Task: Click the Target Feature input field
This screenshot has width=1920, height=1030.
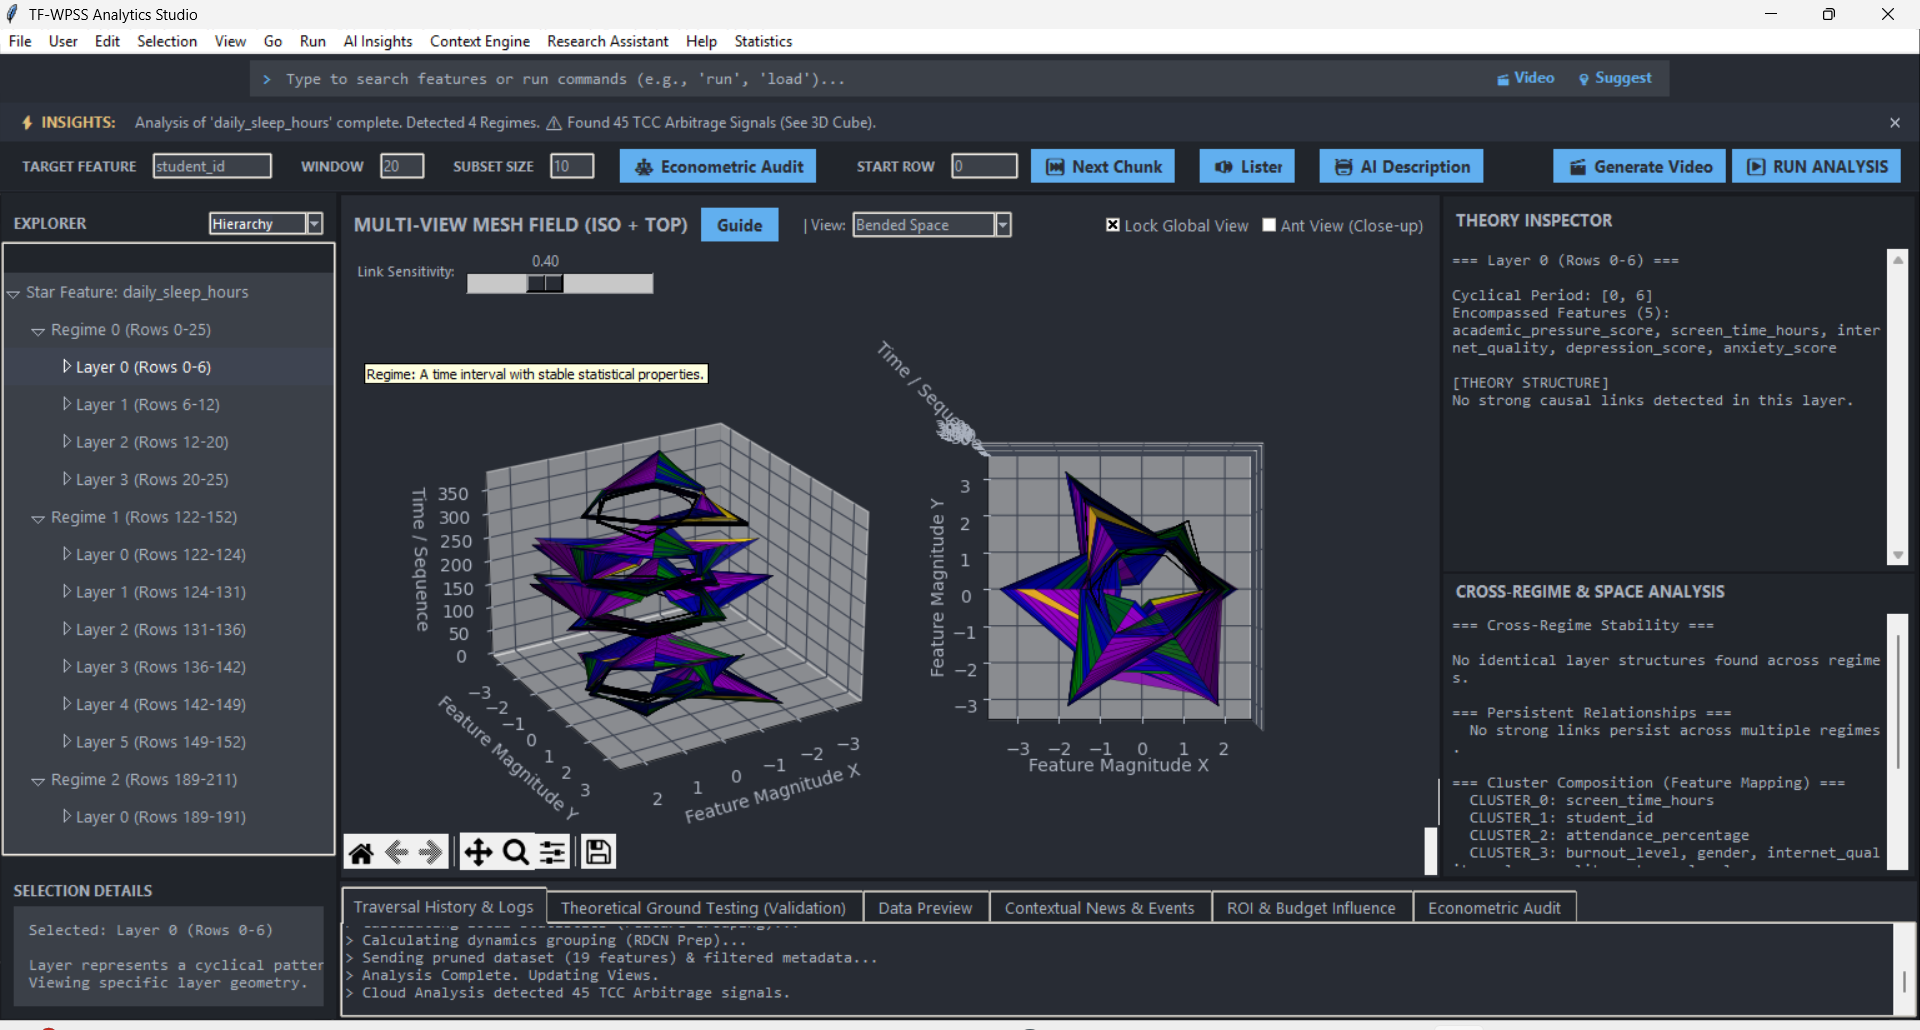Action: pyautogui.click(x=212, y=166)
